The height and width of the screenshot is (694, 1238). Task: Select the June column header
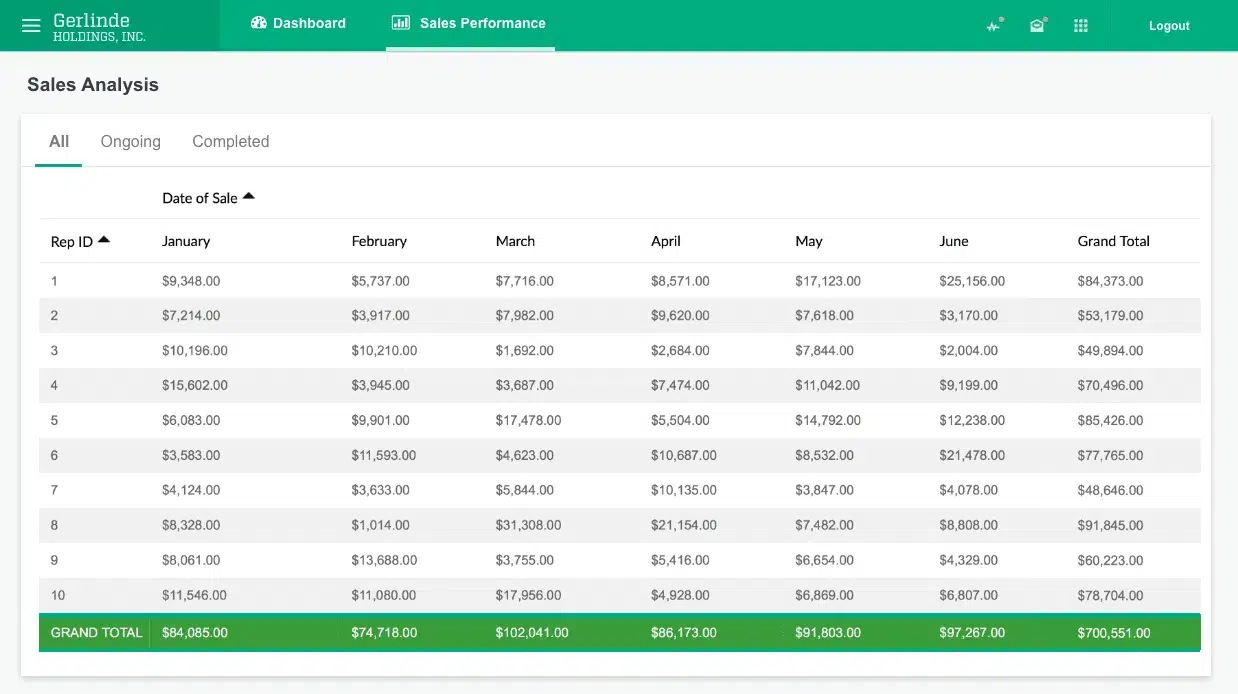(x=954, y=241)
